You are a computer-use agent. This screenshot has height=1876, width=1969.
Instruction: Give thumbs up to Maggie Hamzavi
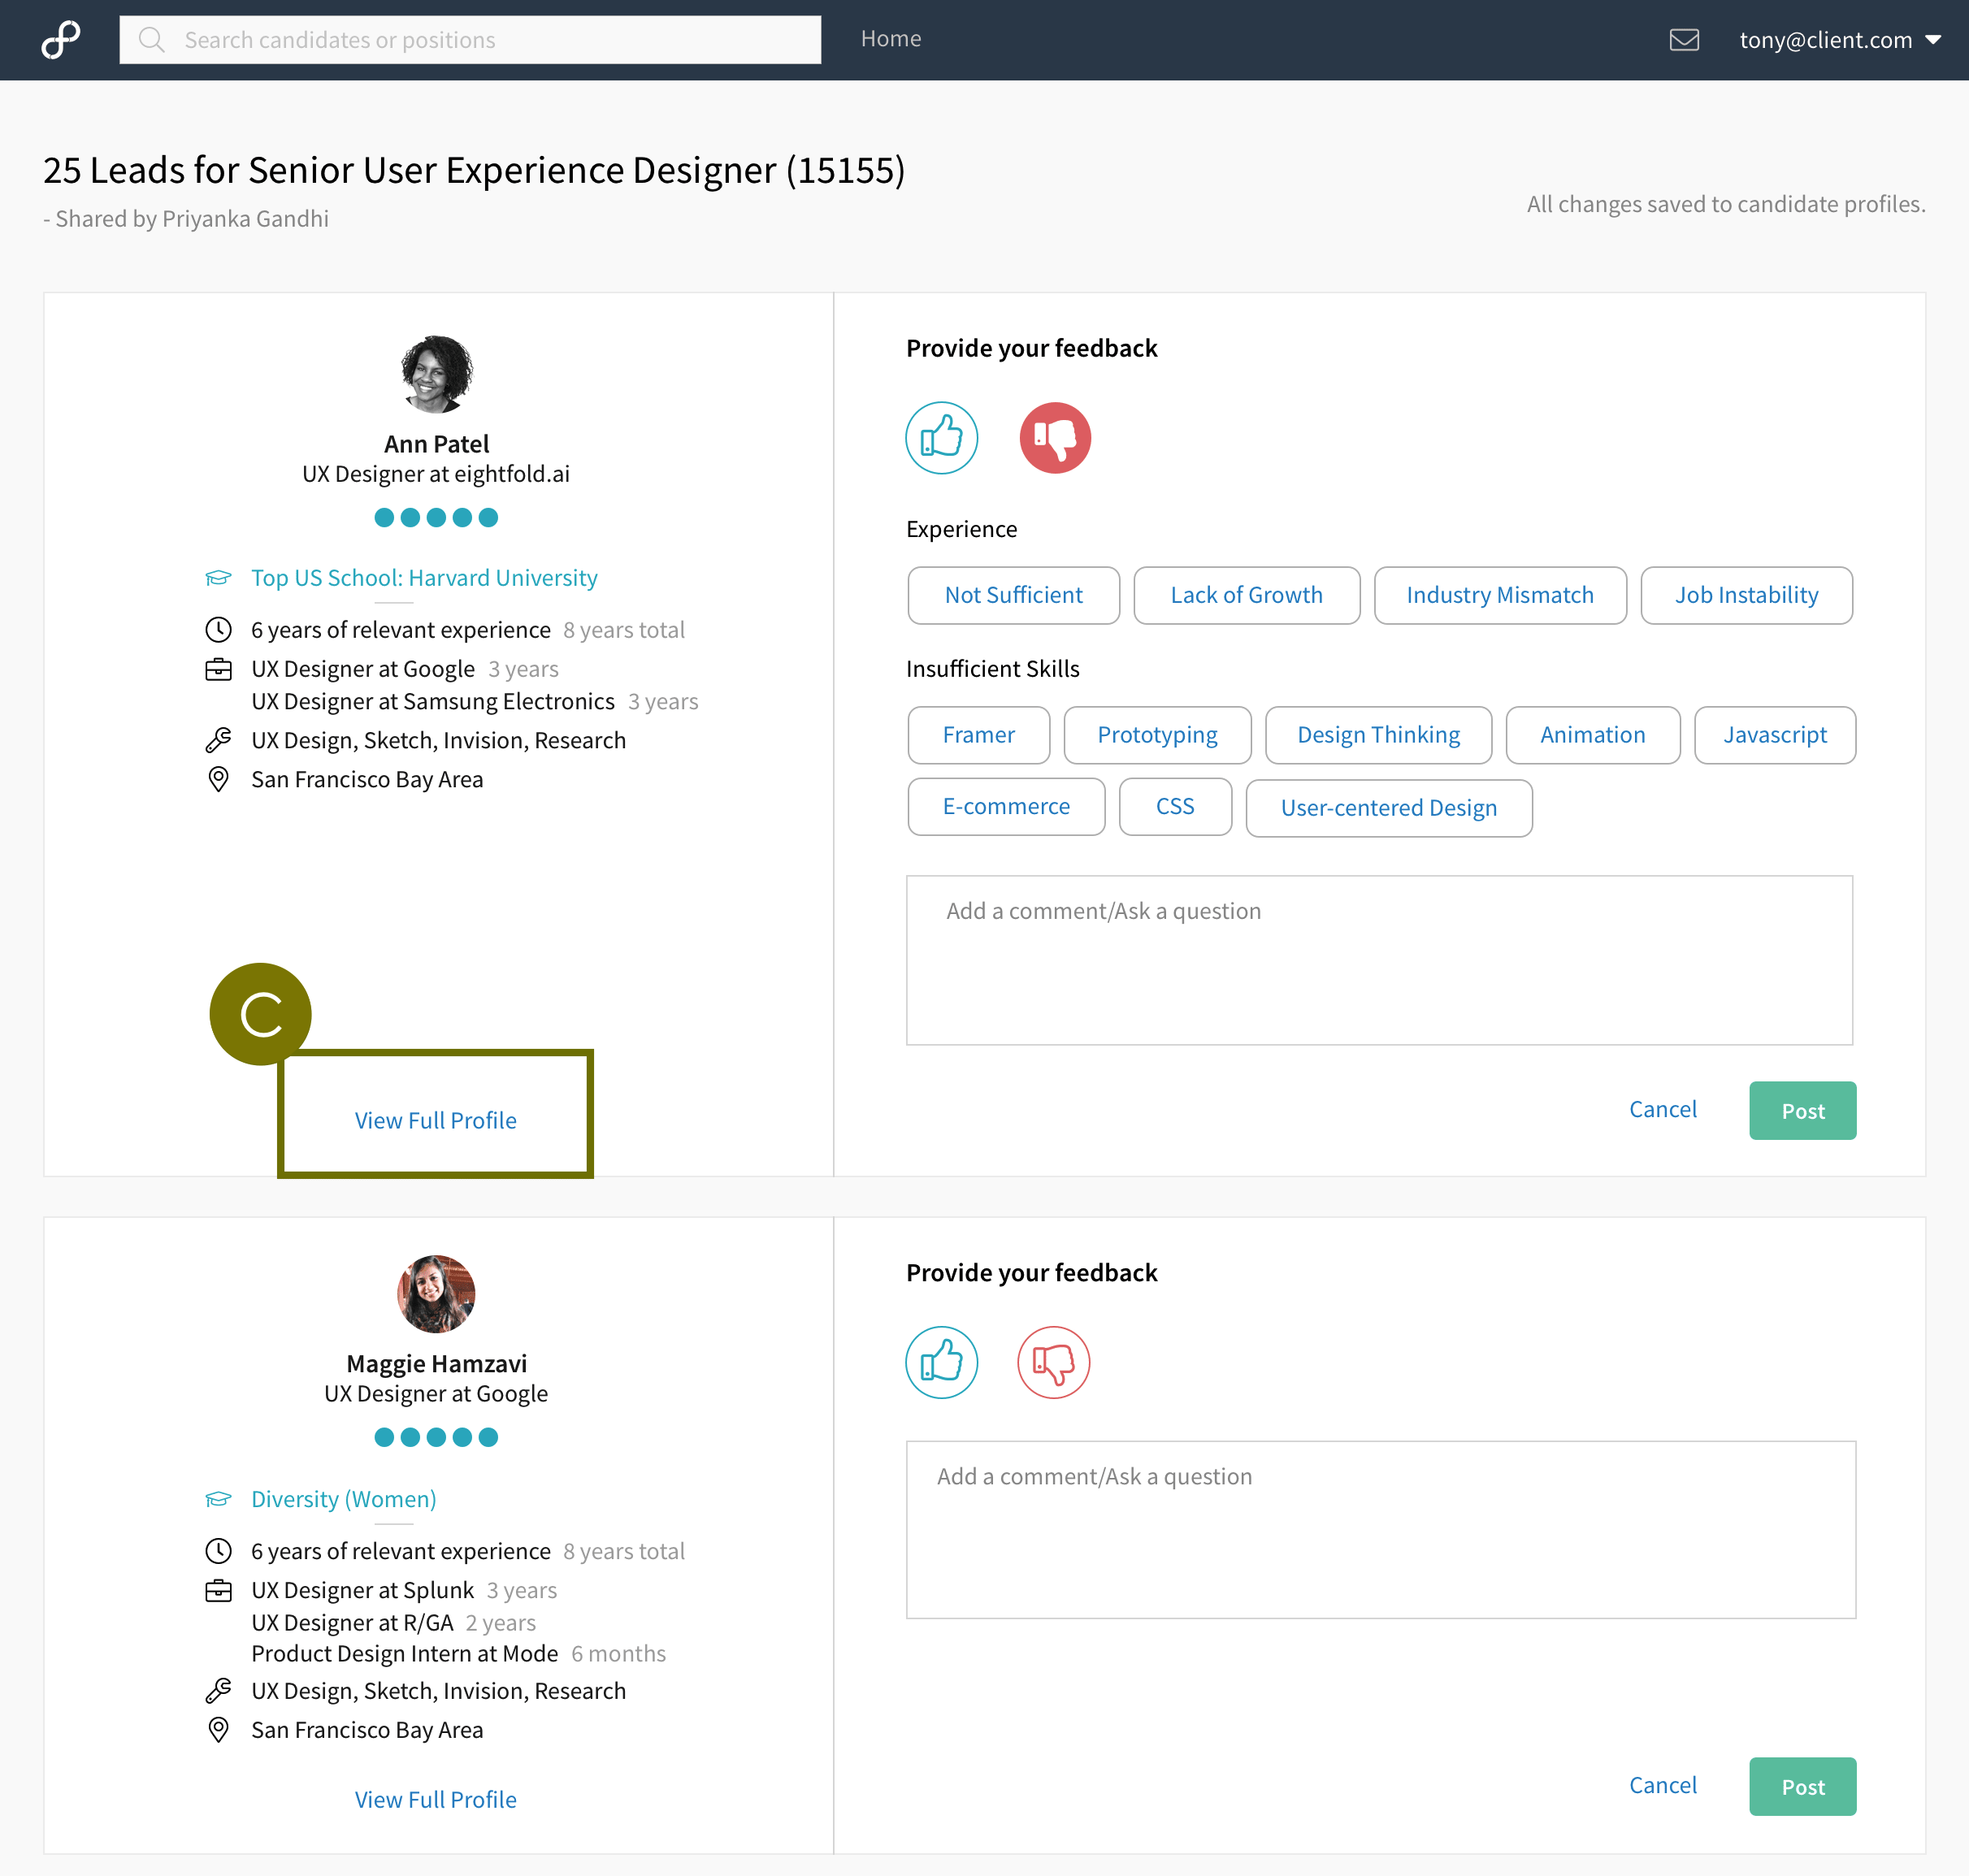(x=941, y=1362)
